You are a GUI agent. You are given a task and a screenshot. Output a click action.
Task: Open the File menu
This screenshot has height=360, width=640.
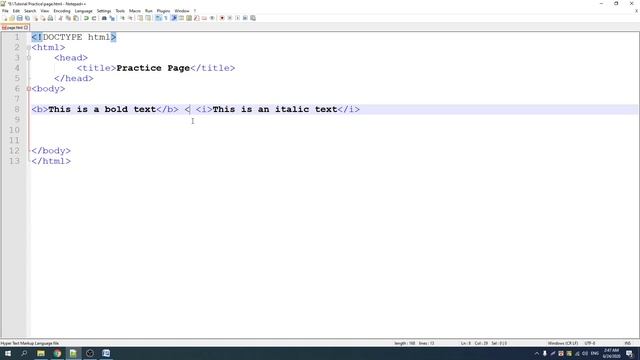coord(5,11)
